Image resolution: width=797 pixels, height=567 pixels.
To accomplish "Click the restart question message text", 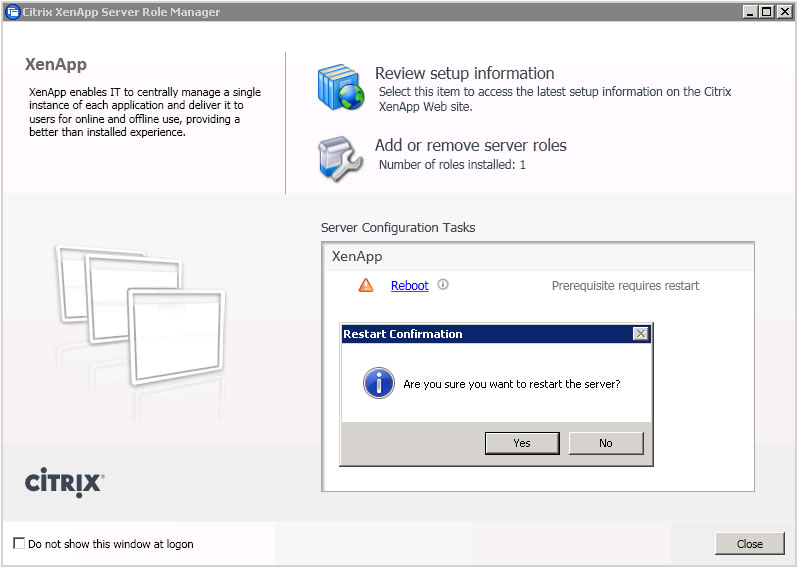I will [512, 384].
